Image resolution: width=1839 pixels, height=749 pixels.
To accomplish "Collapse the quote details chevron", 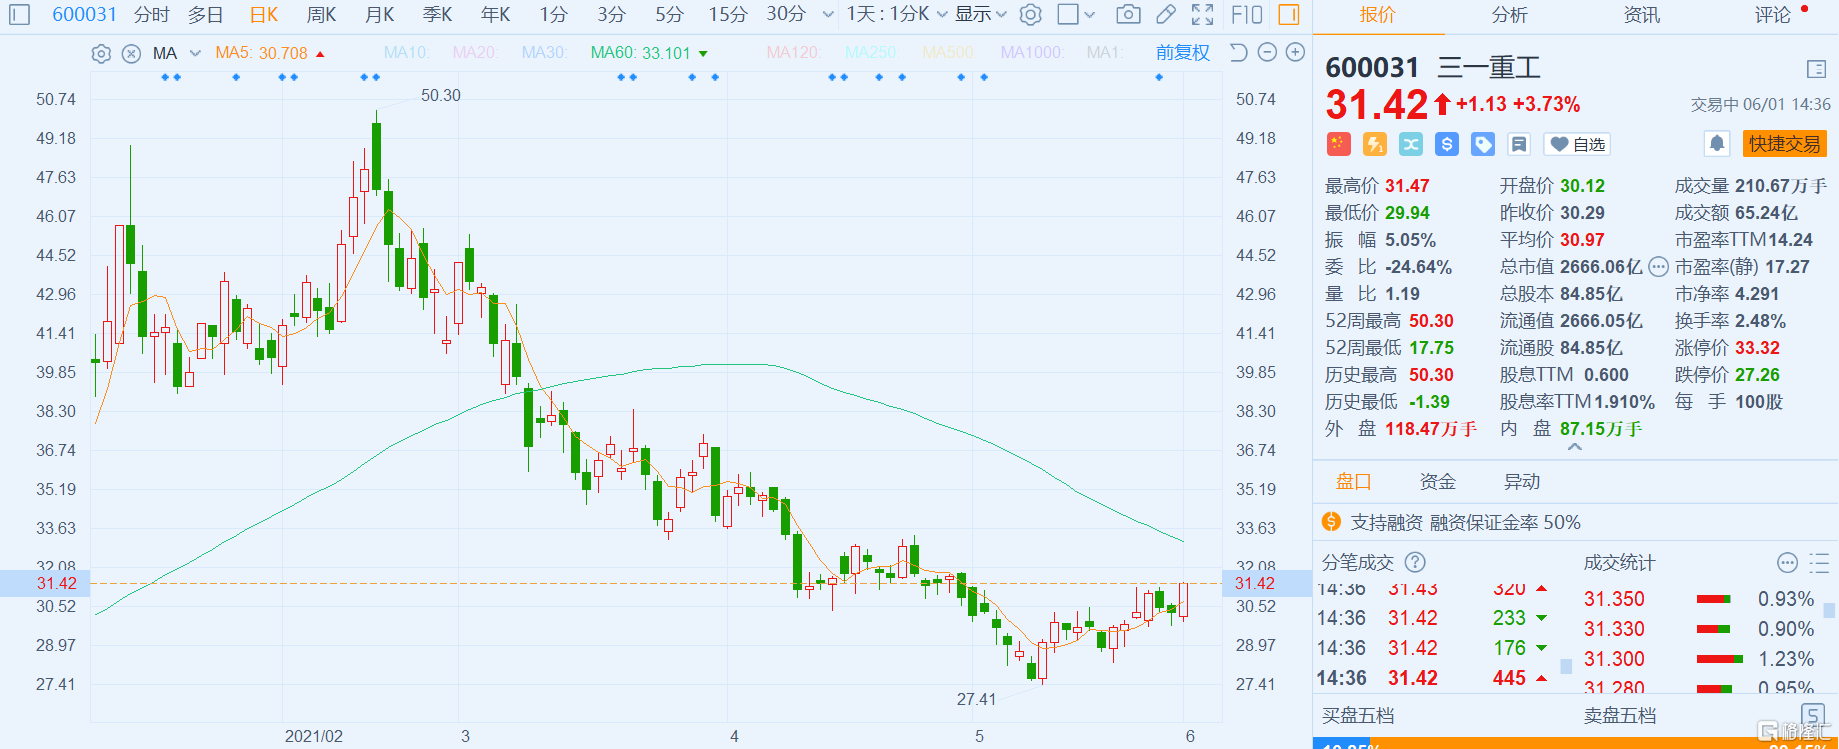I will [x=1575, y=448].
